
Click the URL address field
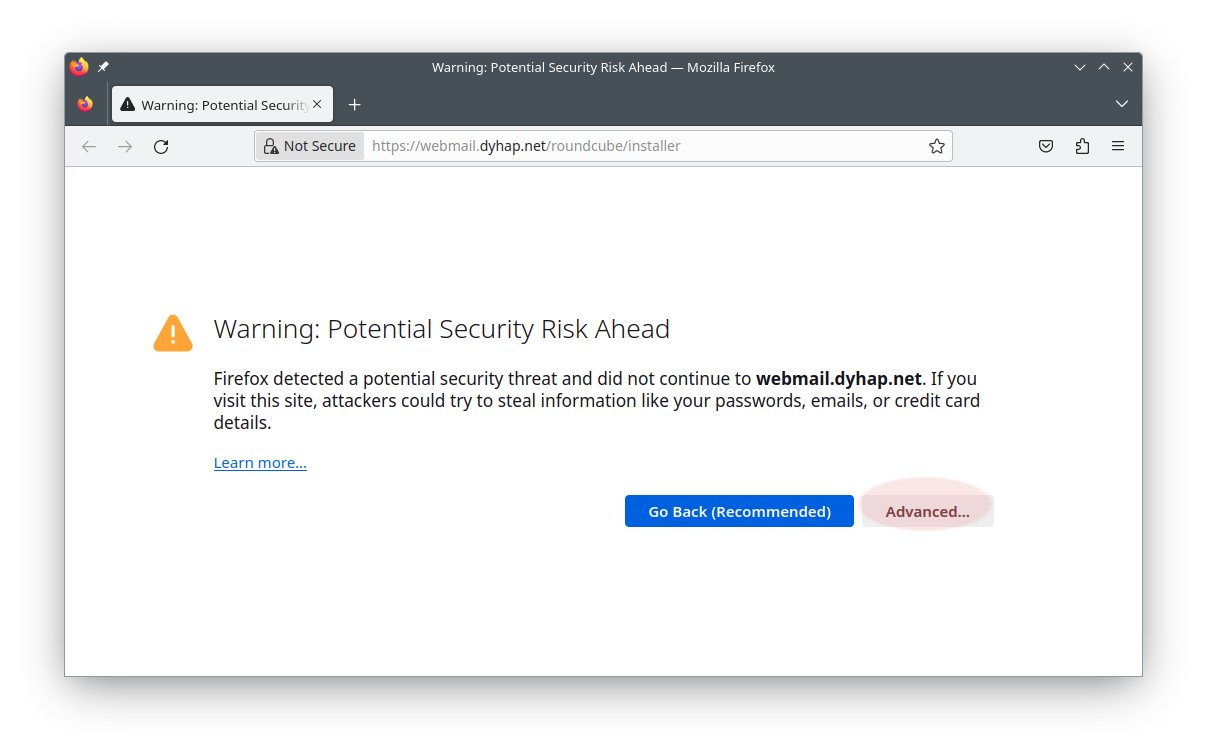(640, 146)
